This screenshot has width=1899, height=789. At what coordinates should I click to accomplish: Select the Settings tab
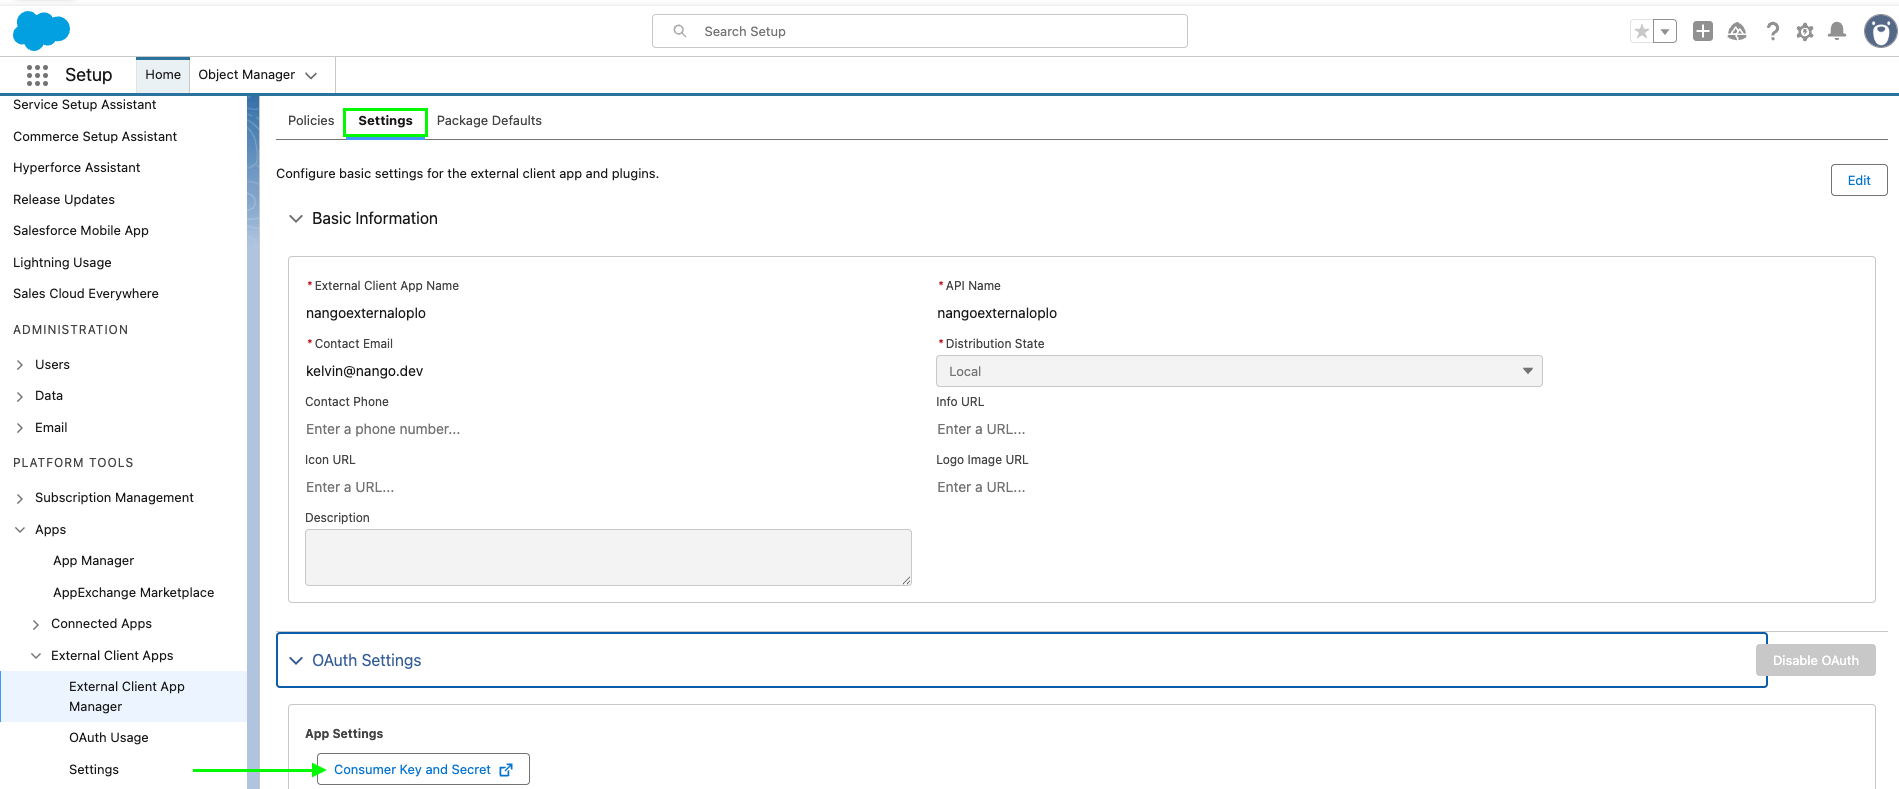click(x=385, y=121)
